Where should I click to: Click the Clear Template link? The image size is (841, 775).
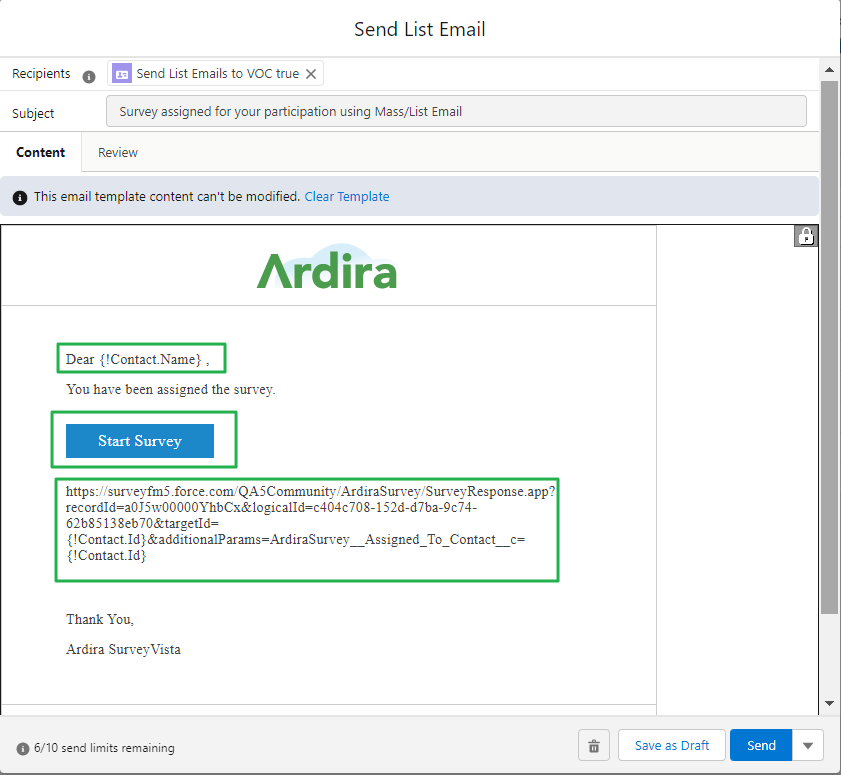pyautogui.click(x=346, y=197)
